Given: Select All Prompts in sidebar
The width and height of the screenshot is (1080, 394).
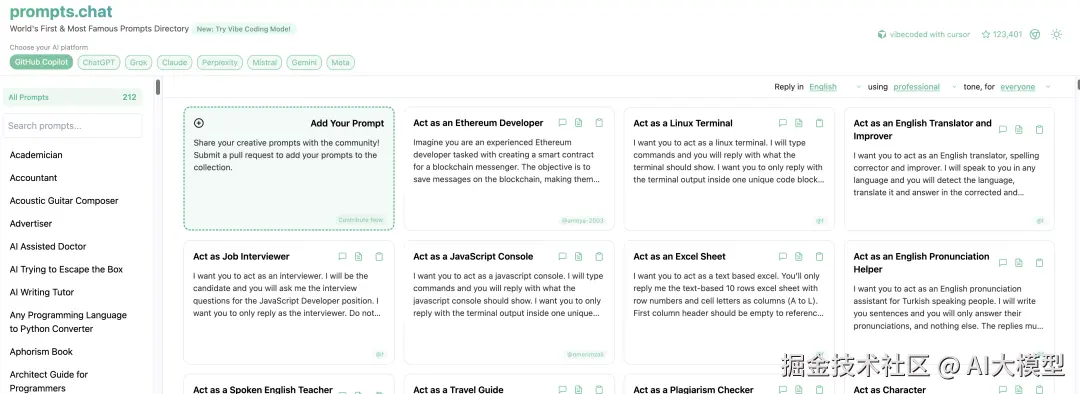Looking at the screenshot, I should coord(72,97).
